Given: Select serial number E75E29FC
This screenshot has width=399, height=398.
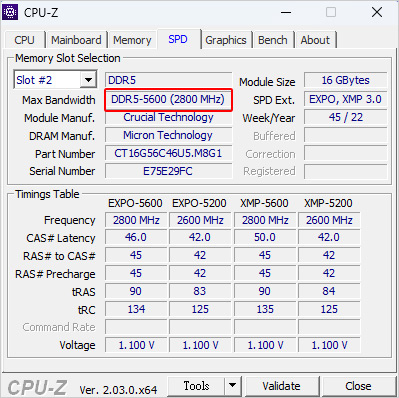Looking at the screenshot, I should 168,171.
